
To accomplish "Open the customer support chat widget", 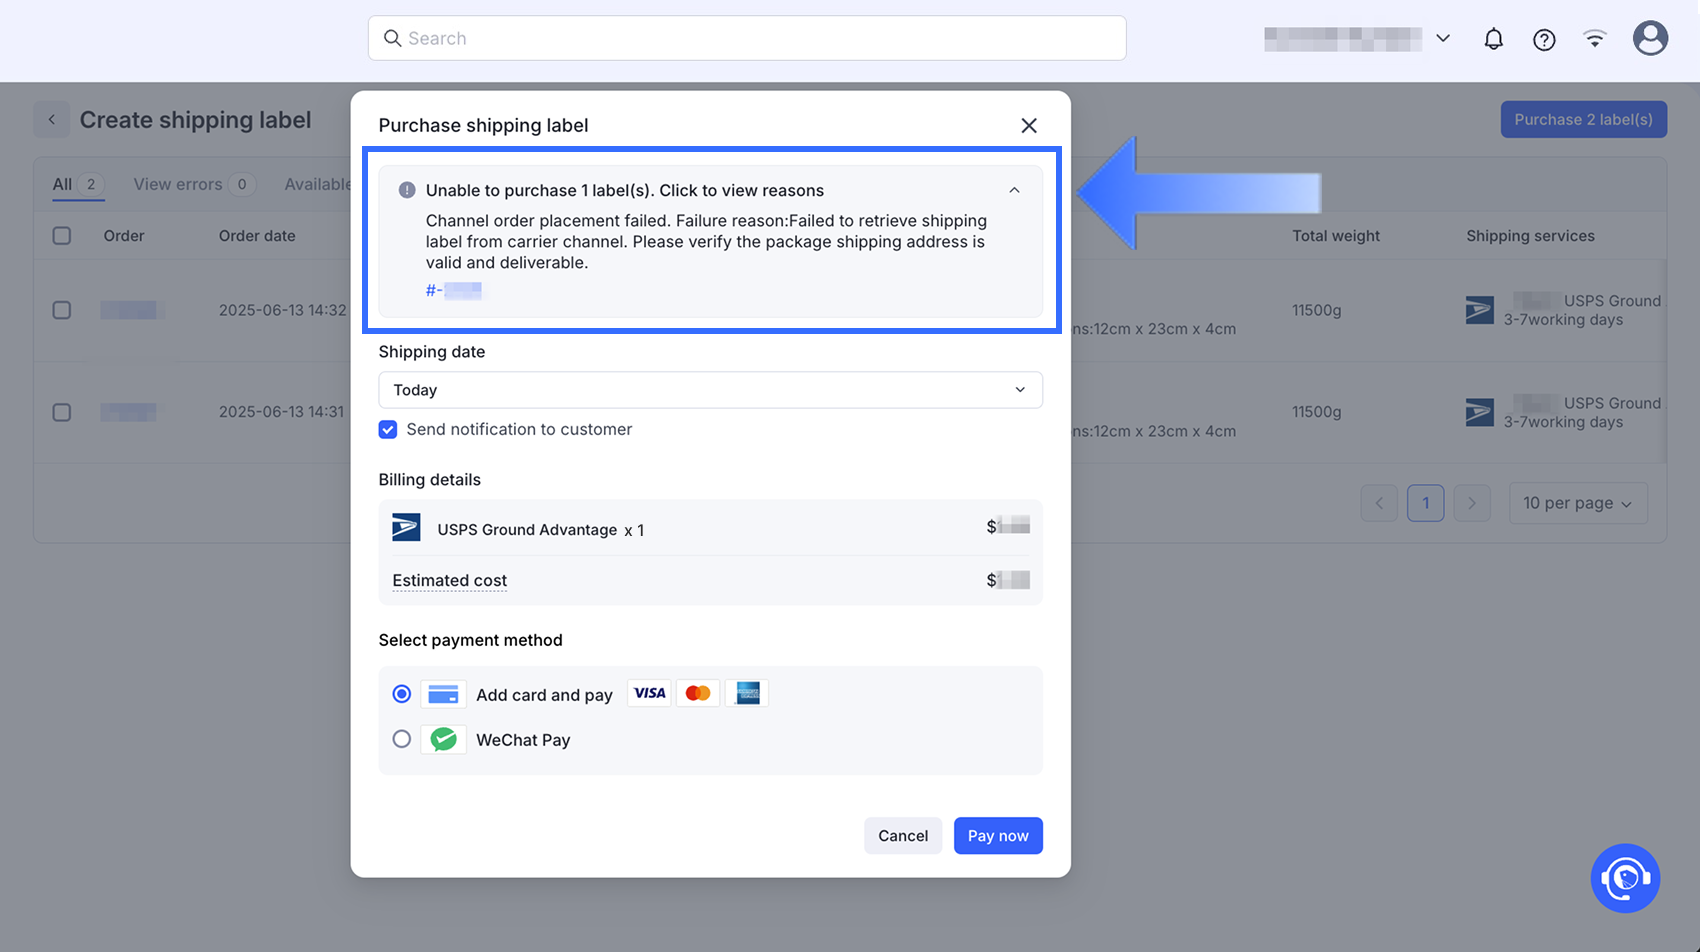I will (x=1625, y=878).
